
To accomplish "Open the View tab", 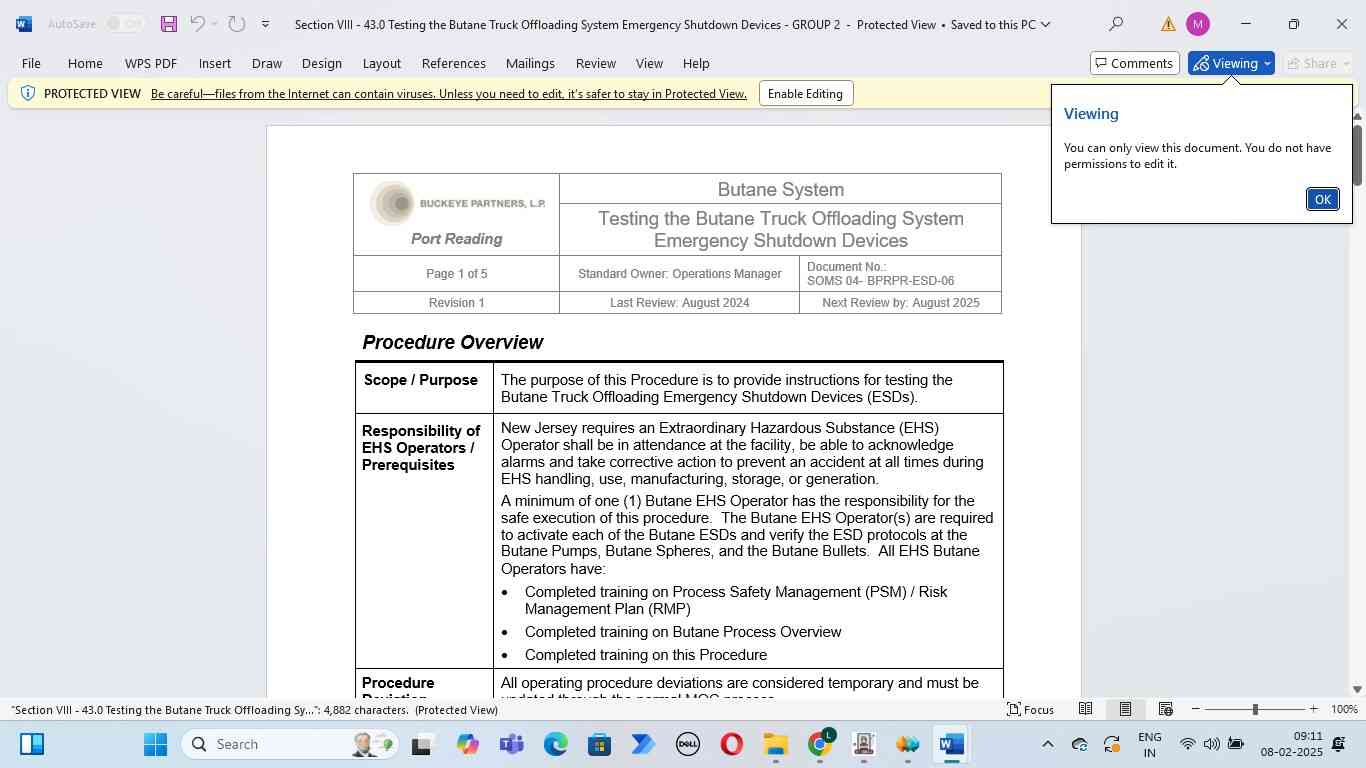I will click(x=650, y=63).
